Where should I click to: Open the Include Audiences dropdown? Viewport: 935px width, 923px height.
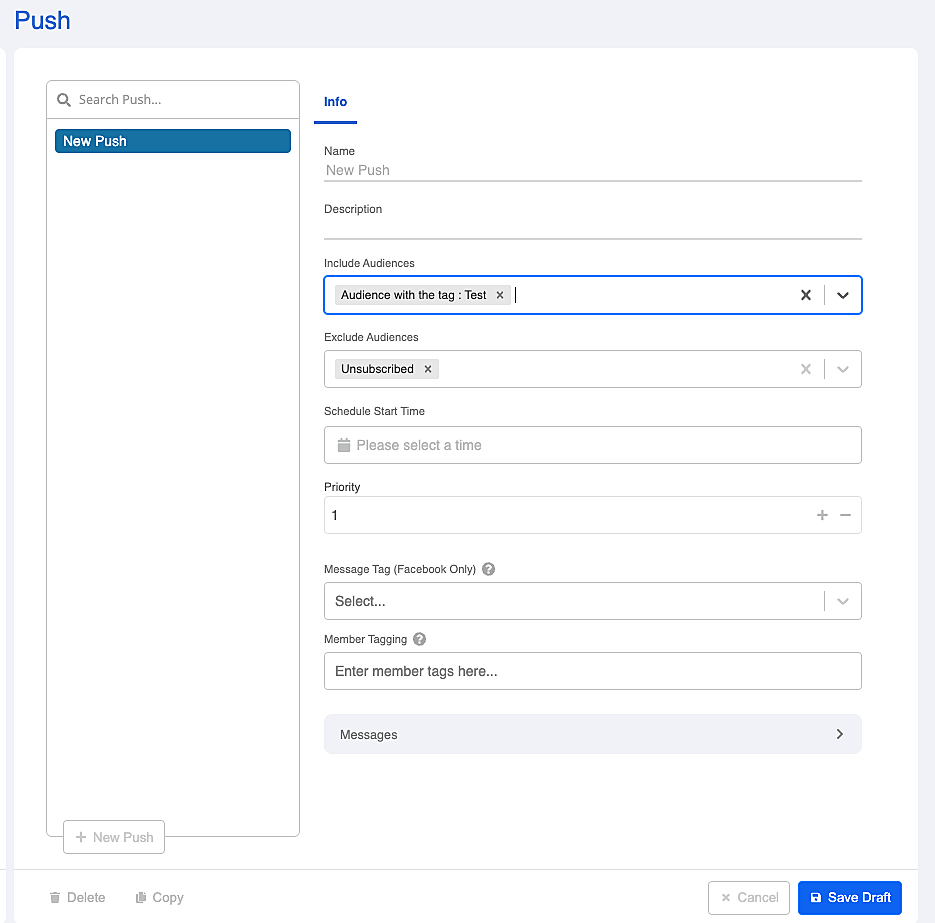(x=843, y=295)
